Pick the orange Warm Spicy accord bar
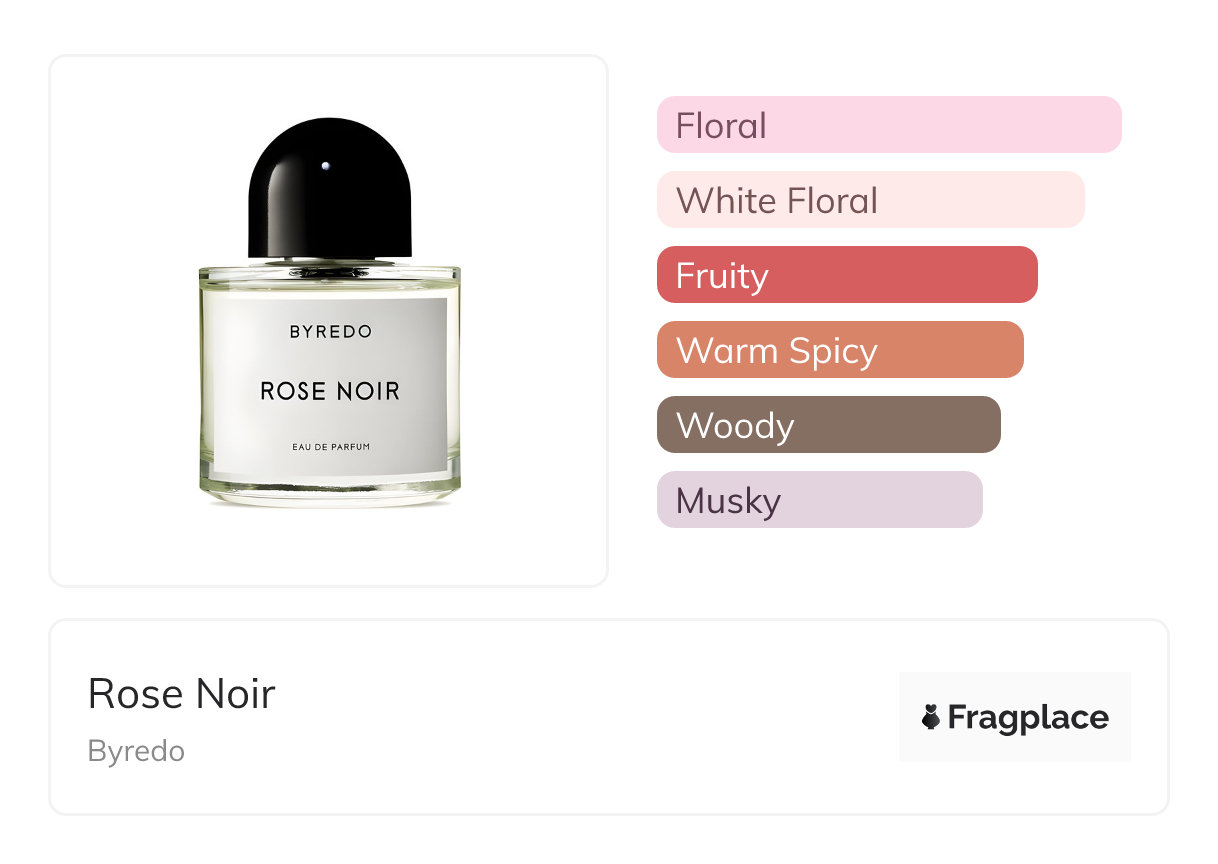Screen dimensions: 1218x864 pos(840,350)
